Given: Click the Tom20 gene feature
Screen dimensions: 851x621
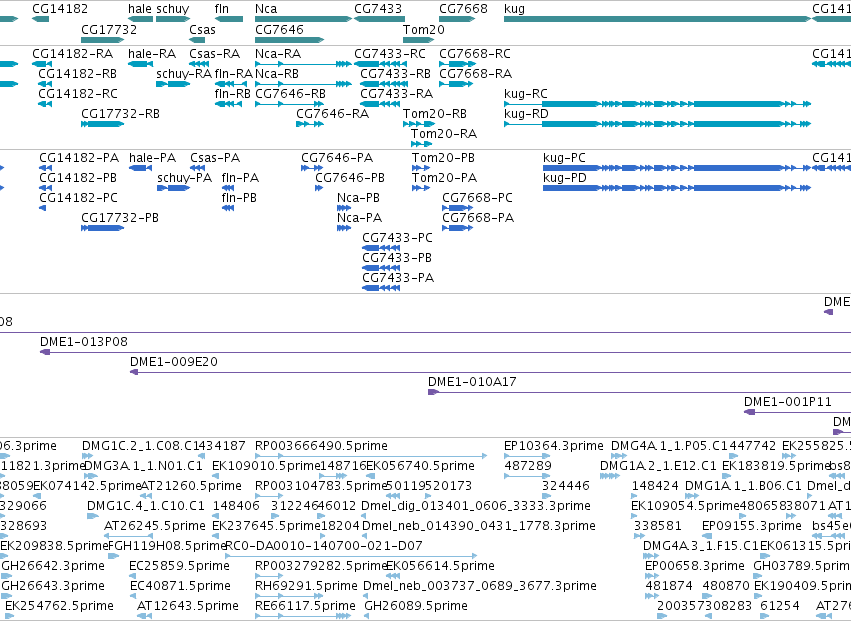Looking at the screenshot, I should click(x=418, y=40).
